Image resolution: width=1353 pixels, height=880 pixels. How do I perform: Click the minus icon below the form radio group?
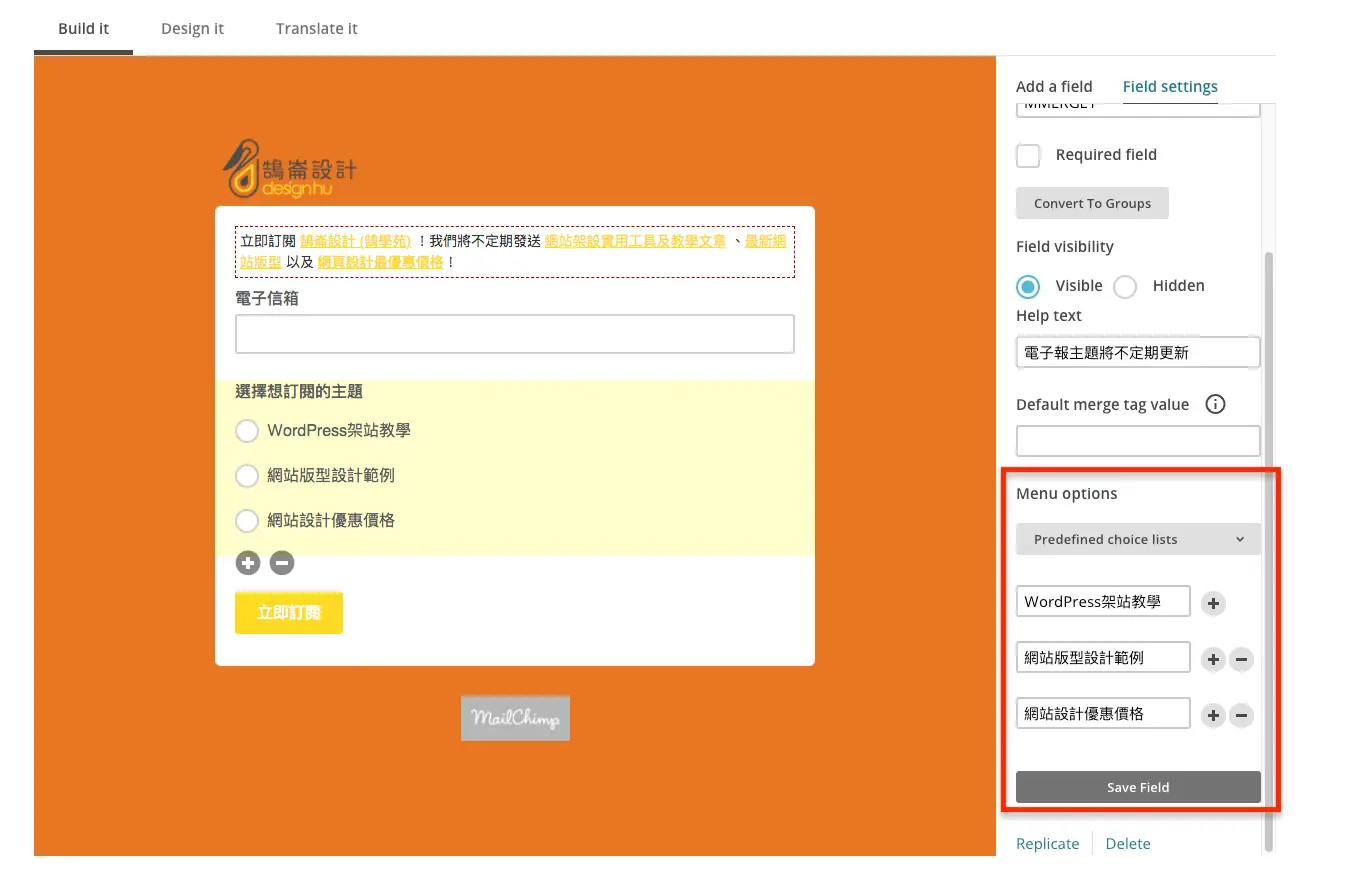click(282, 563)
